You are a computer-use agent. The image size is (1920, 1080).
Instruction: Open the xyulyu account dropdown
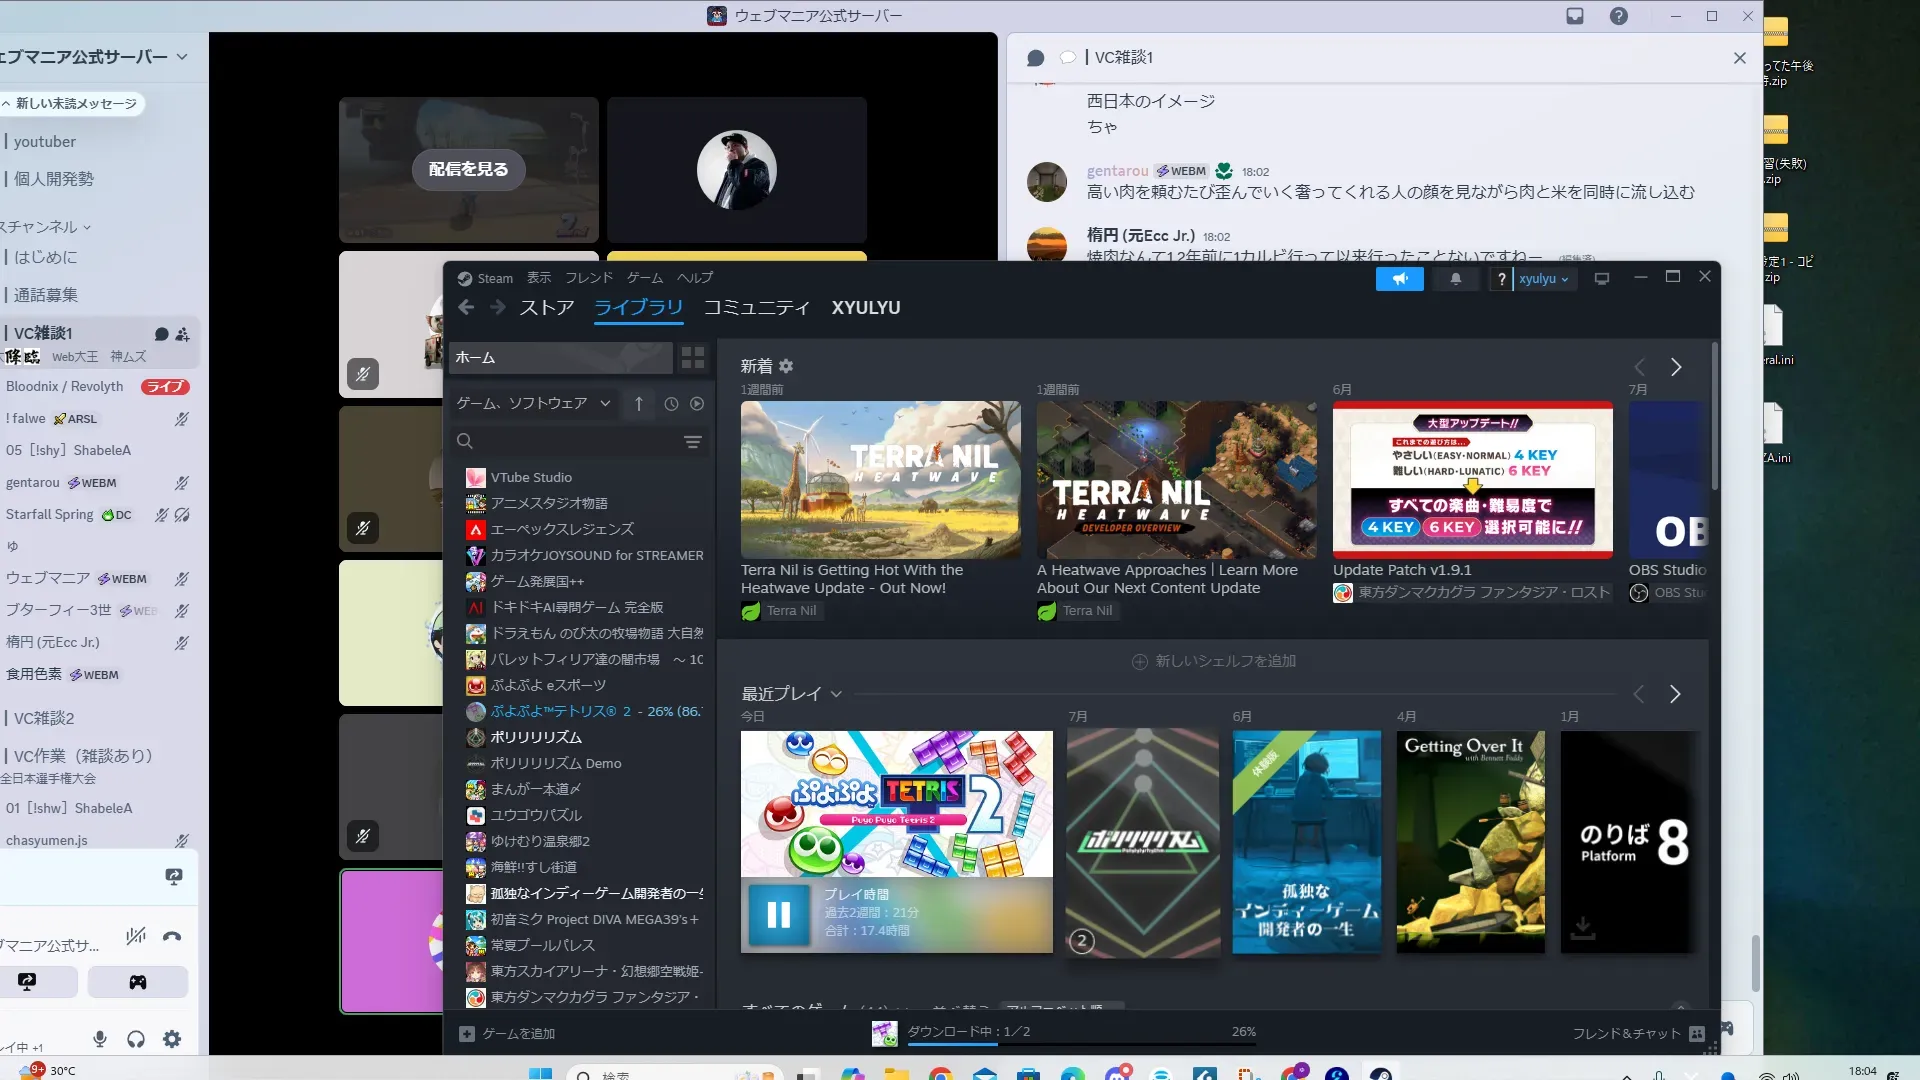1543,279
